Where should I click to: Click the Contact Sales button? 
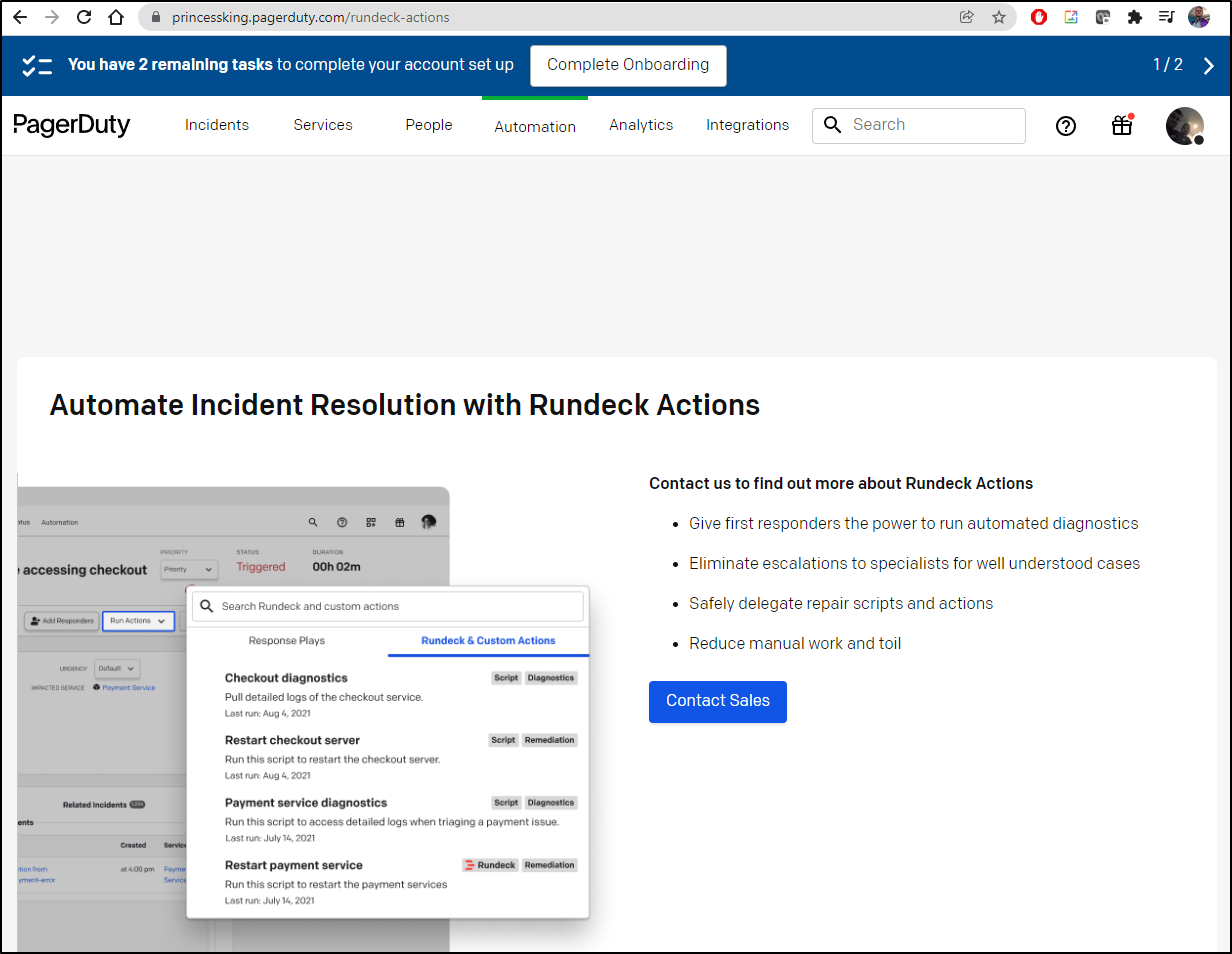click(718, 701)
